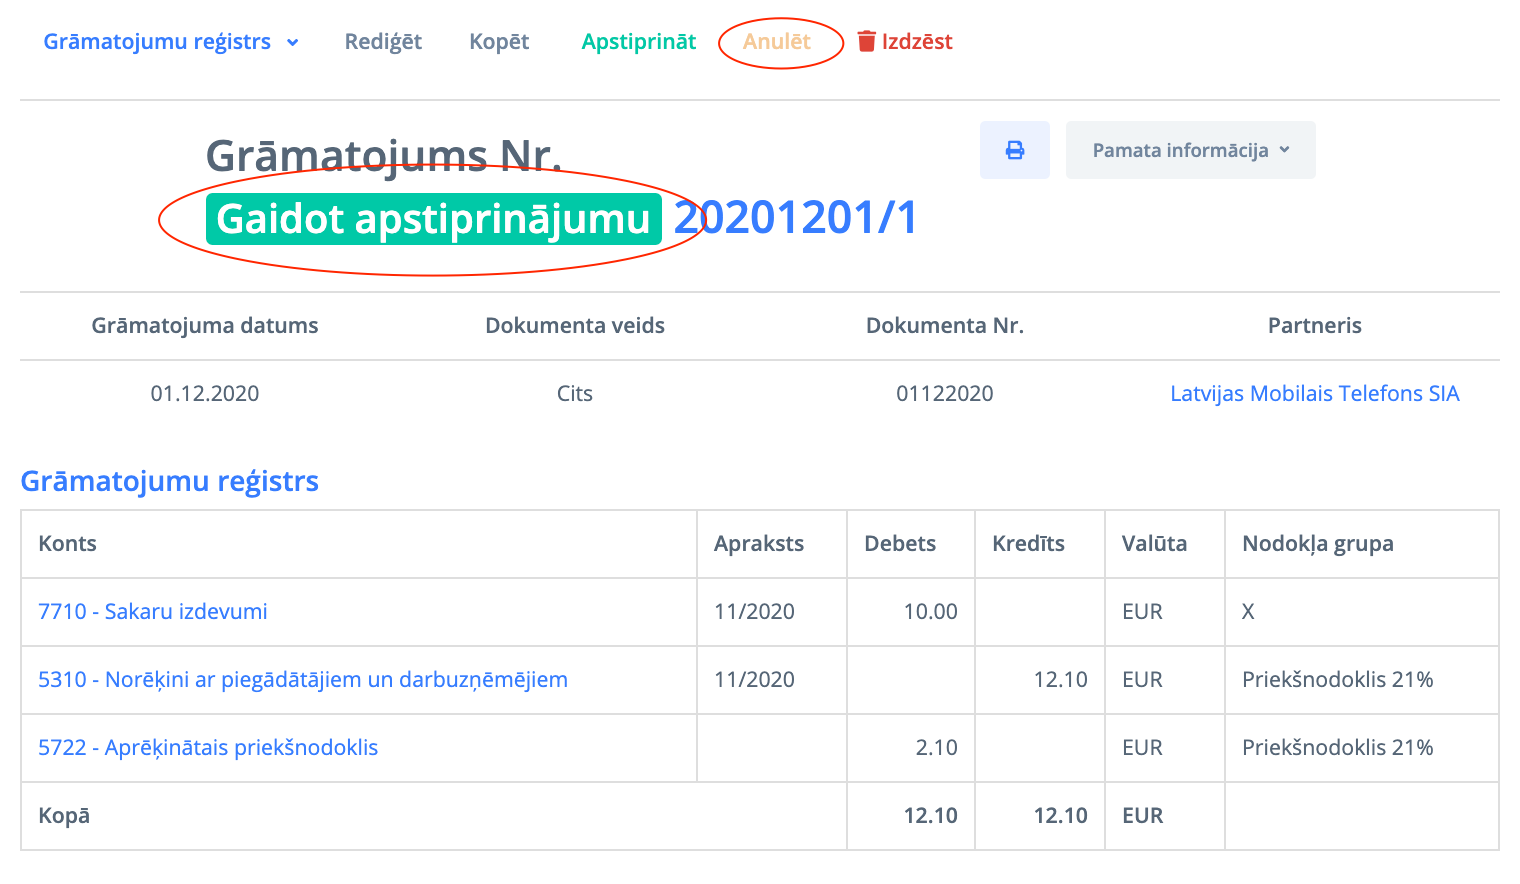Select the document type value Cits
Image resolution: width=1520 pixels, height=884 pixels.
pyautogui.click(x=575, y=393)
